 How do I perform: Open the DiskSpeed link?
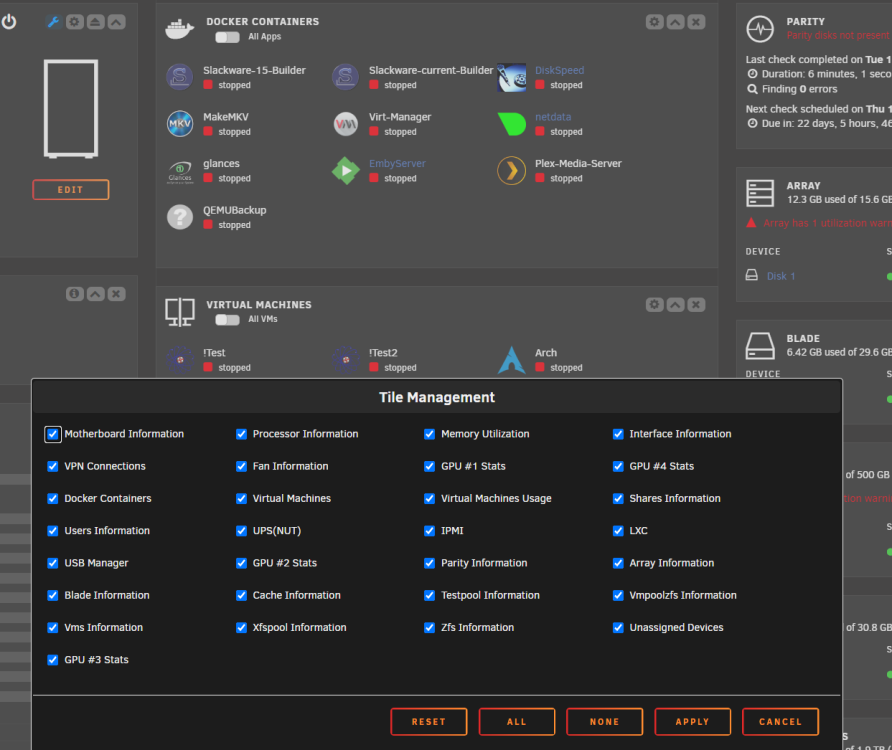(x=559, y=70)
